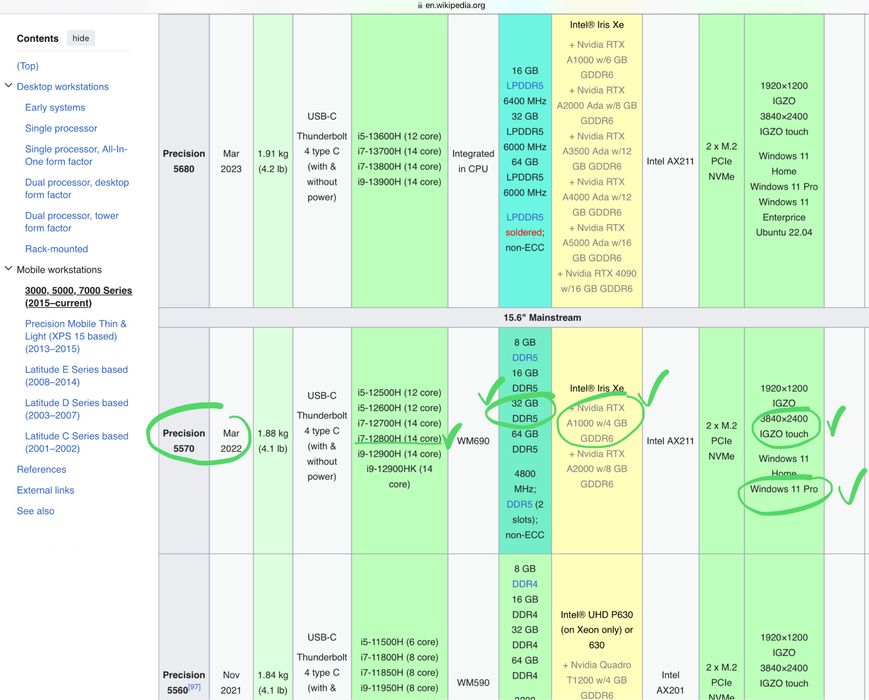Go to Early systems section

pyautogui.click(x=55, y=108)
